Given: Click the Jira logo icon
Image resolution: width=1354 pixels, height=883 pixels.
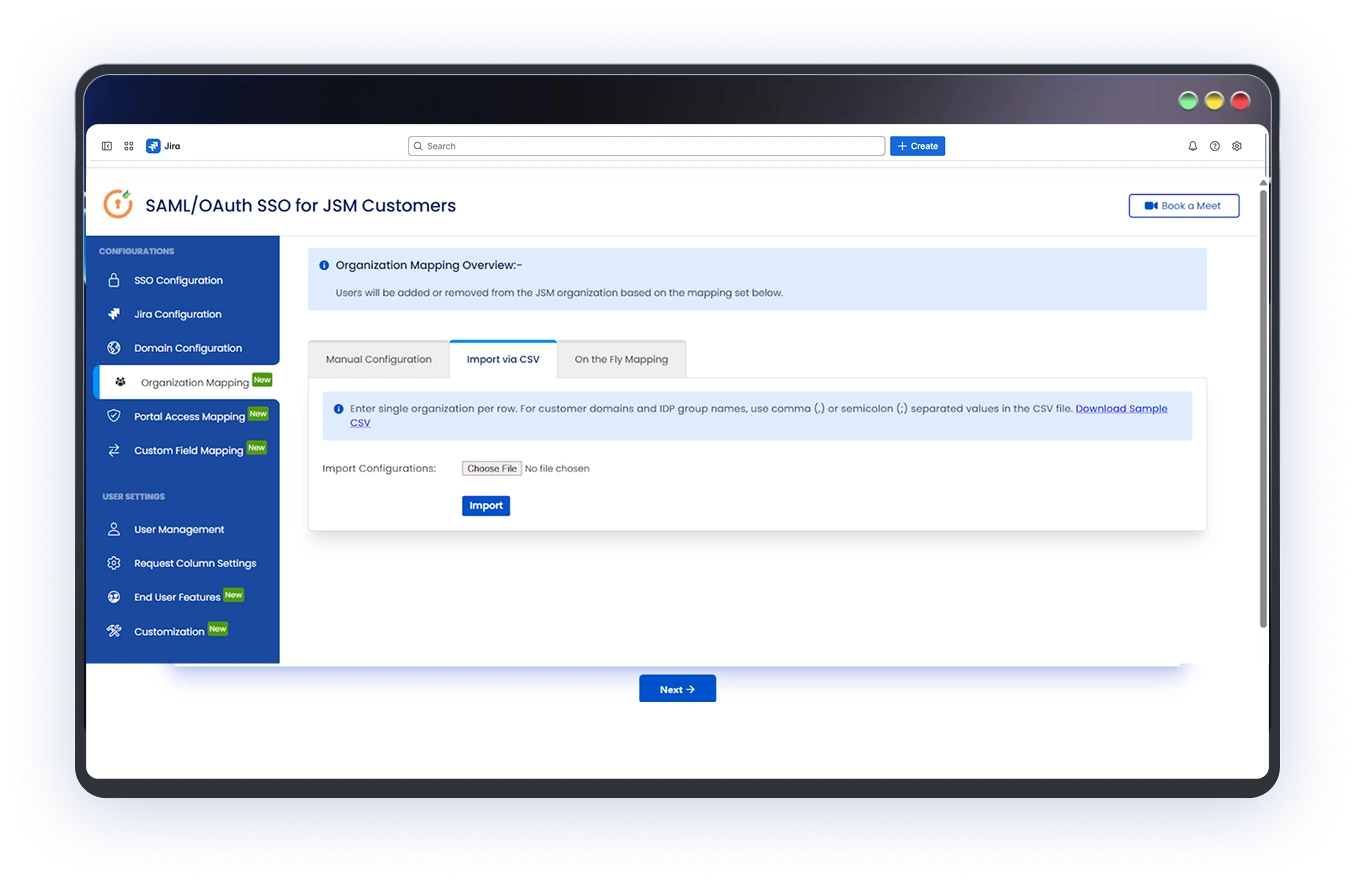Looking at the screenshot, I should click(x=153, y=146).
